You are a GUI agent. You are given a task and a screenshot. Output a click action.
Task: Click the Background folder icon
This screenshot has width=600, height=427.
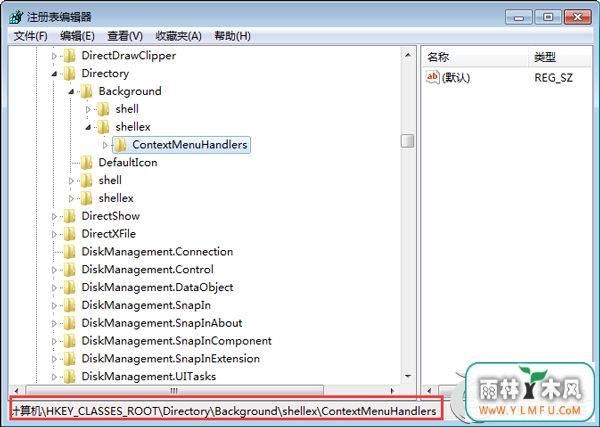tap(86, 91)
